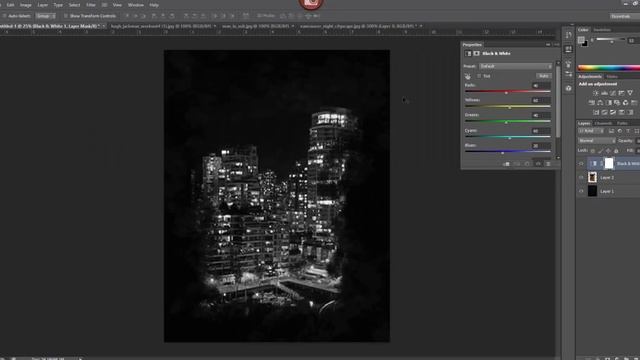Add a Hue/Saturation adjustment
This screenshot has height=360, width=640.
coord(591,103)
